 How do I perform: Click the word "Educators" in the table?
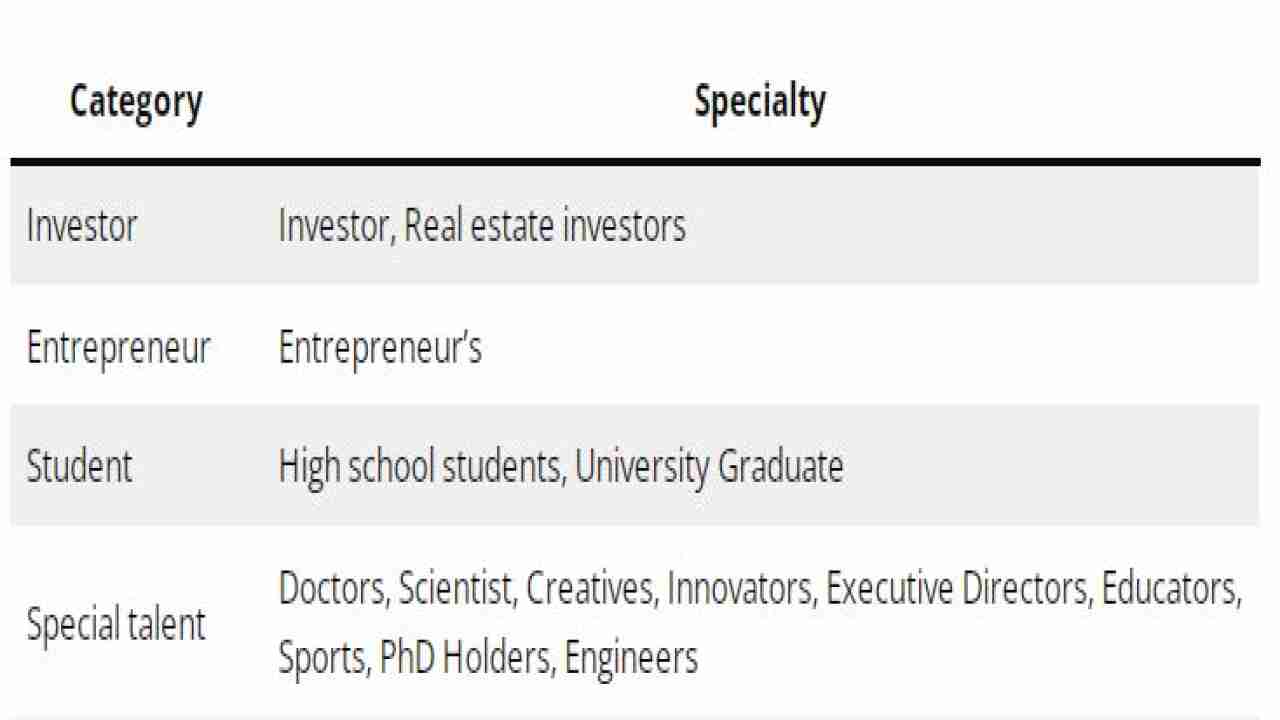tap(1170, 589)
